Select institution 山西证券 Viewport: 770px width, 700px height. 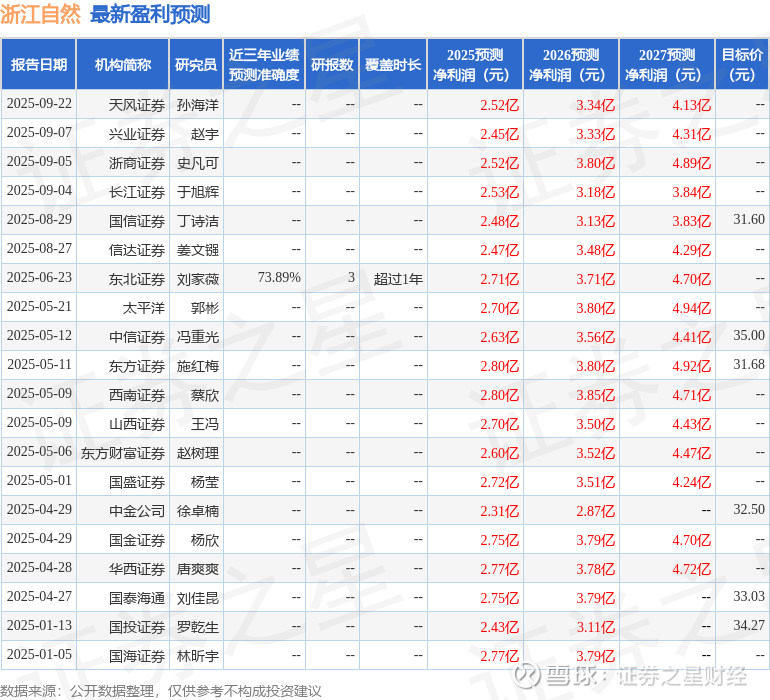(x=137, y=424)
